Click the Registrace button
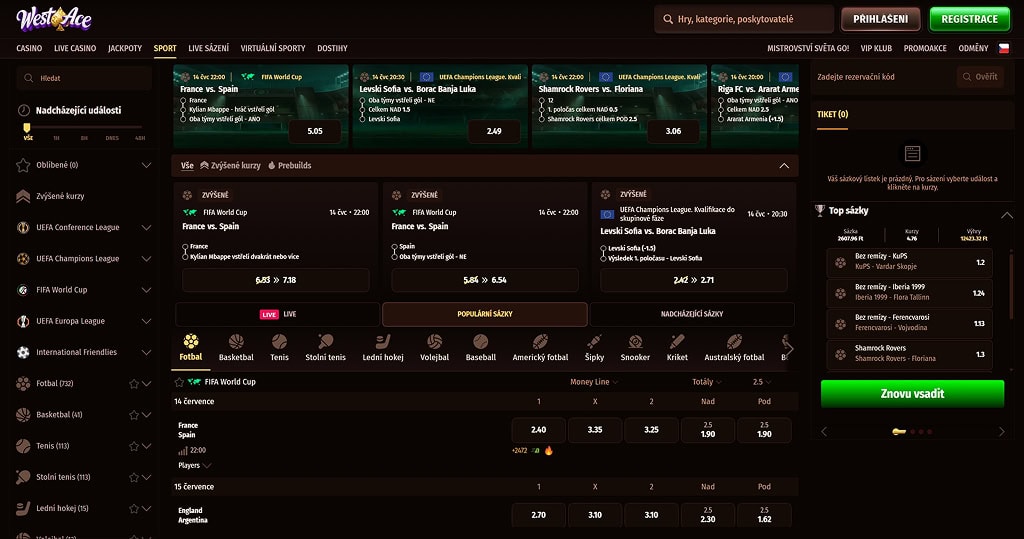The width and height of the screenshot is (1024, 539). tap(969, 19)
